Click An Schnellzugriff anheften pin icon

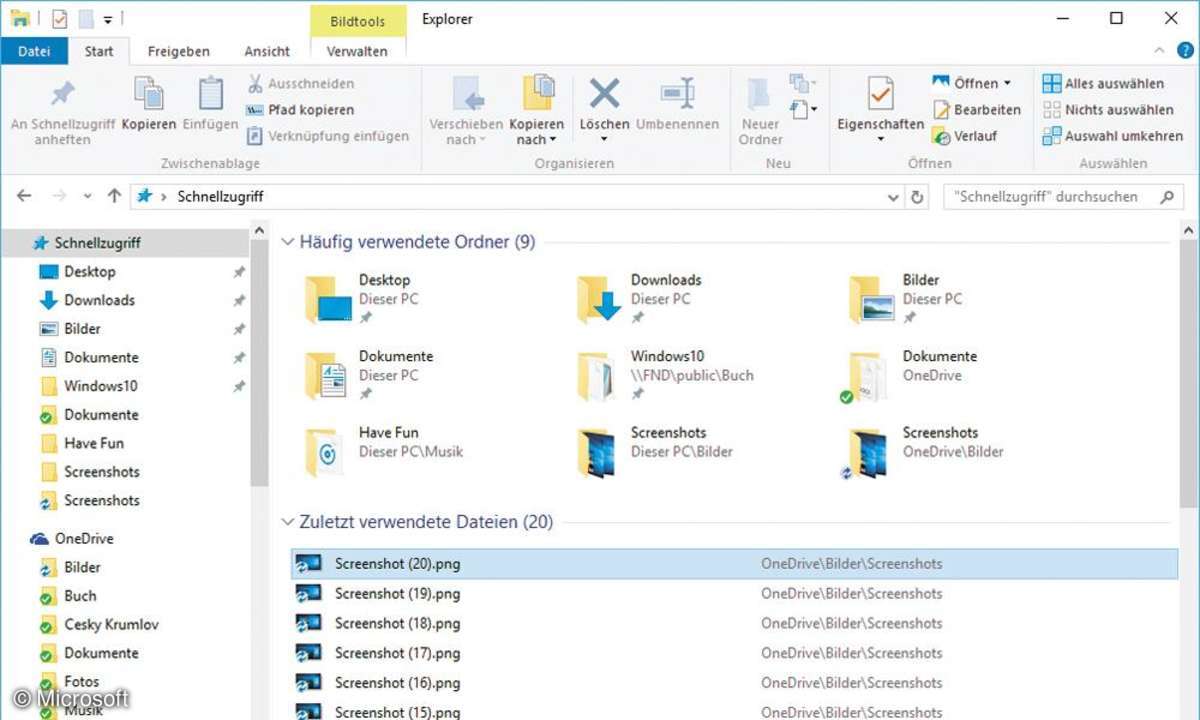click(62, 94)
